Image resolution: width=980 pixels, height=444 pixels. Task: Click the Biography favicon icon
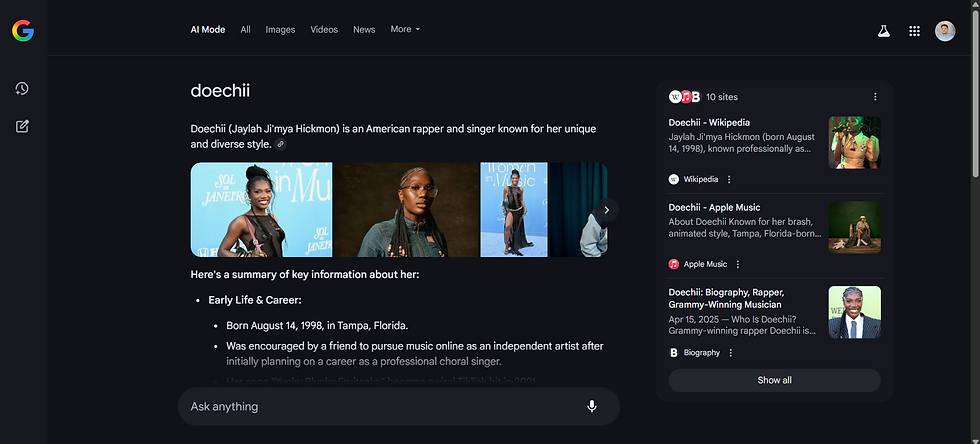(674, 353)
